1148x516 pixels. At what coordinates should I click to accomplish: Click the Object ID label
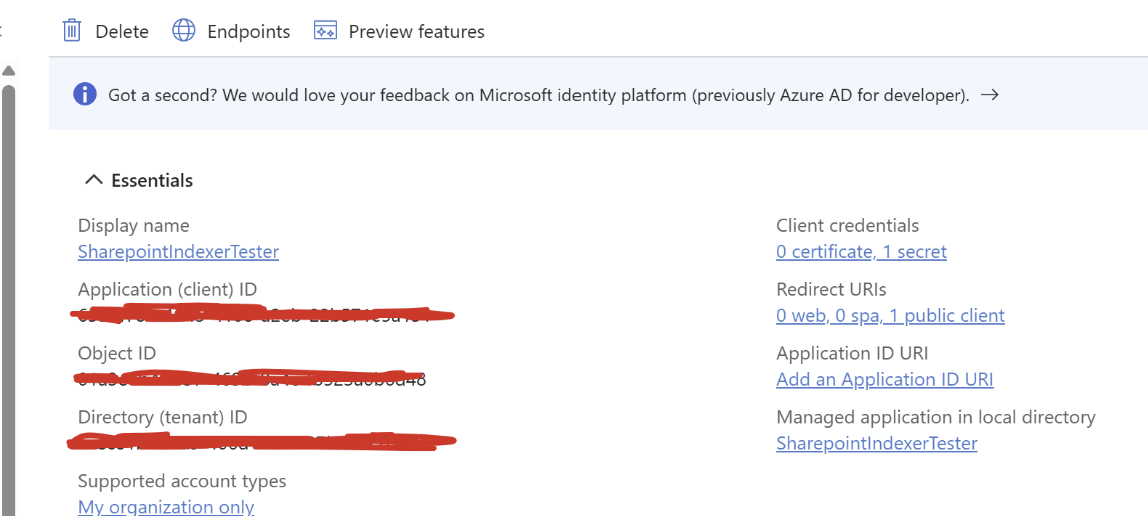coord(117,354)
